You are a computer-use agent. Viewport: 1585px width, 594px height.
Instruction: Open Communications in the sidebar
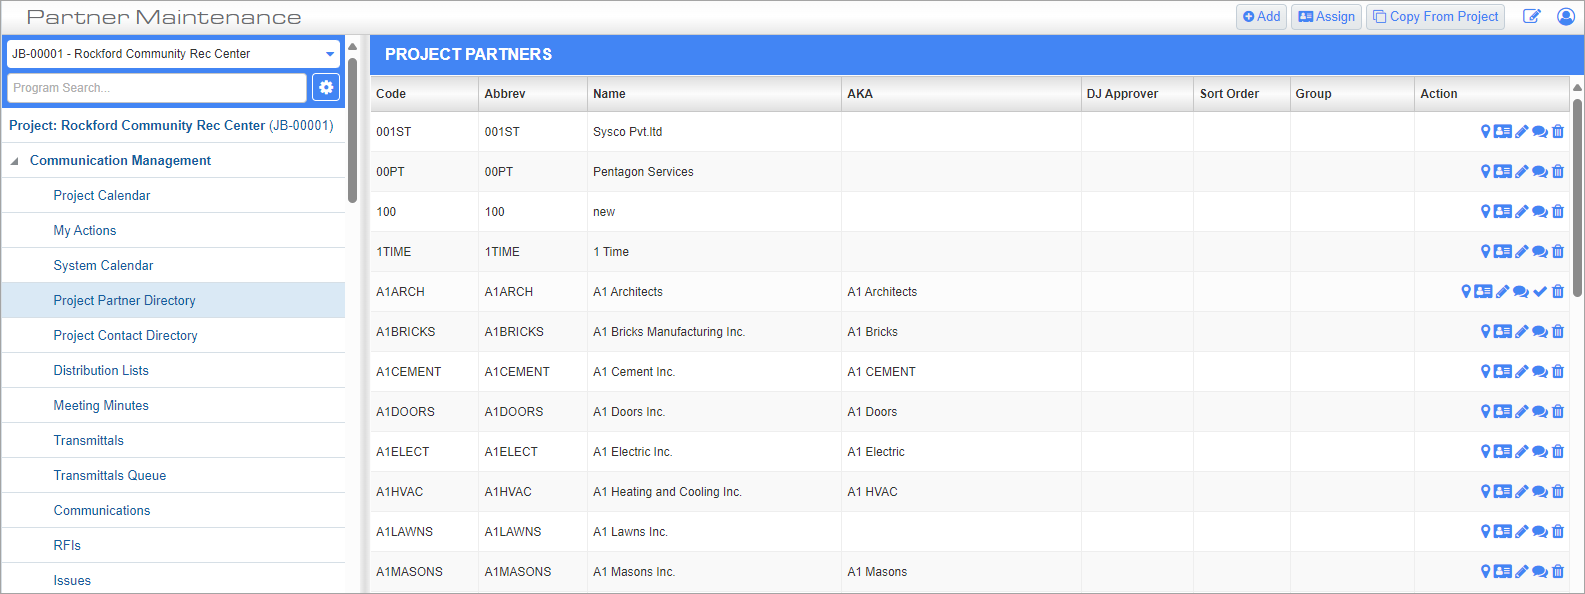click(102, 510)
